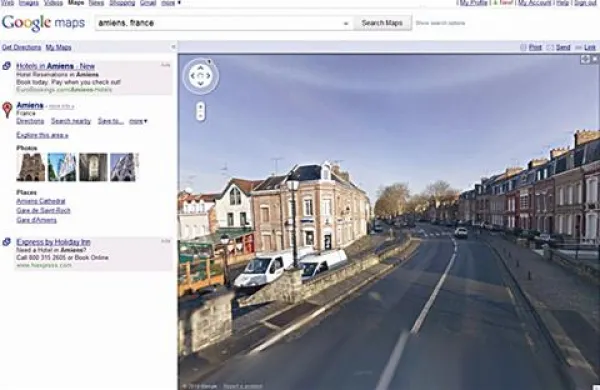
Task: Click the Search Maps button
Action: click(382, 23)
